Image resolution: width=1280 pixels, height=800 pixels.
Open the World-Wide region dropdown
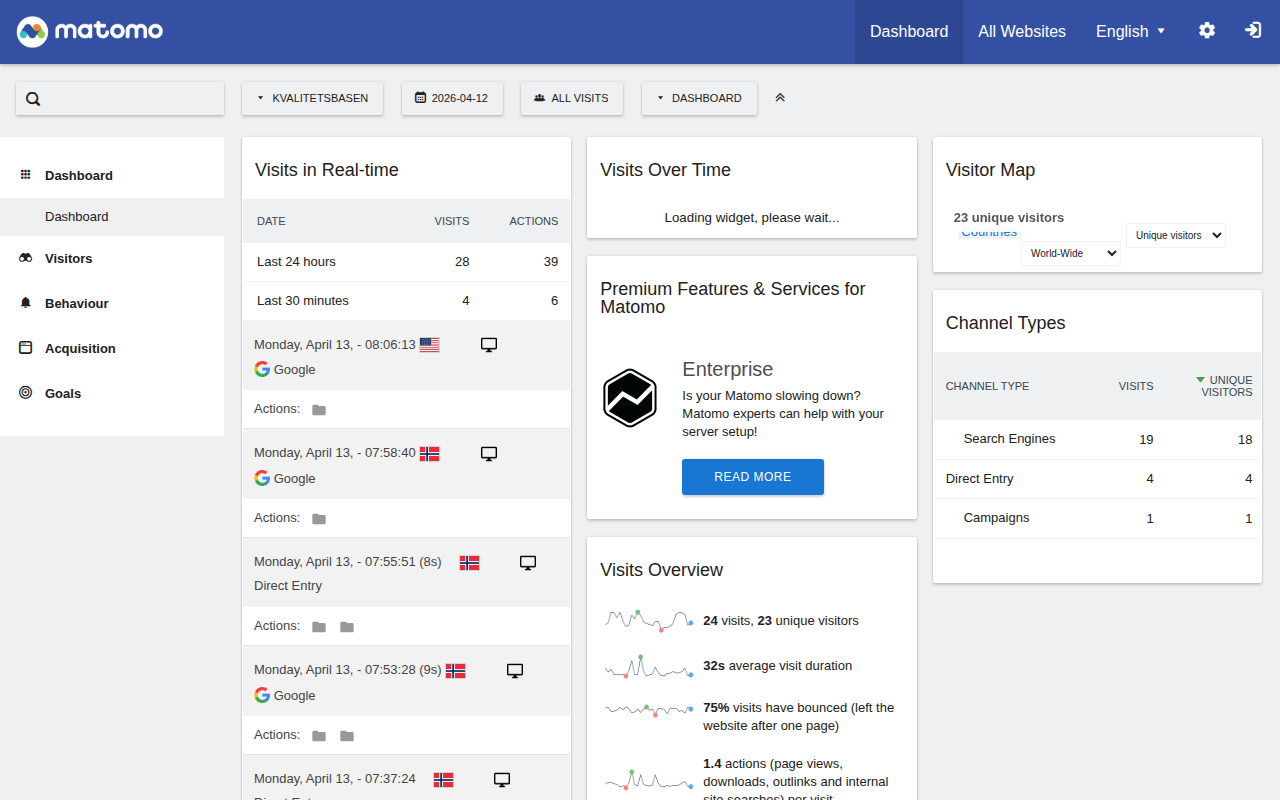[x=1070, y=254]
